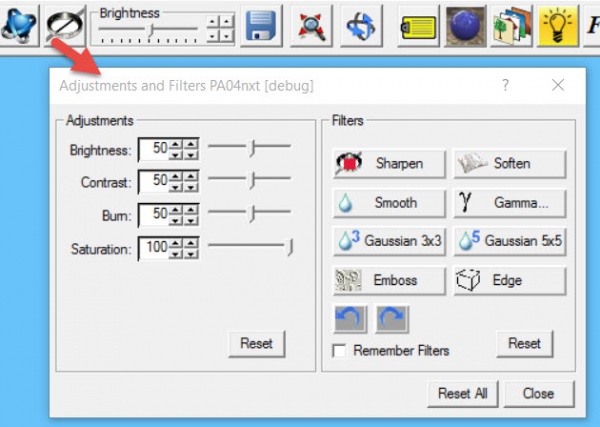Click the Reset All button
This screenshot has width=600, height=427.
pyautogui.click(x=463, y=394)
